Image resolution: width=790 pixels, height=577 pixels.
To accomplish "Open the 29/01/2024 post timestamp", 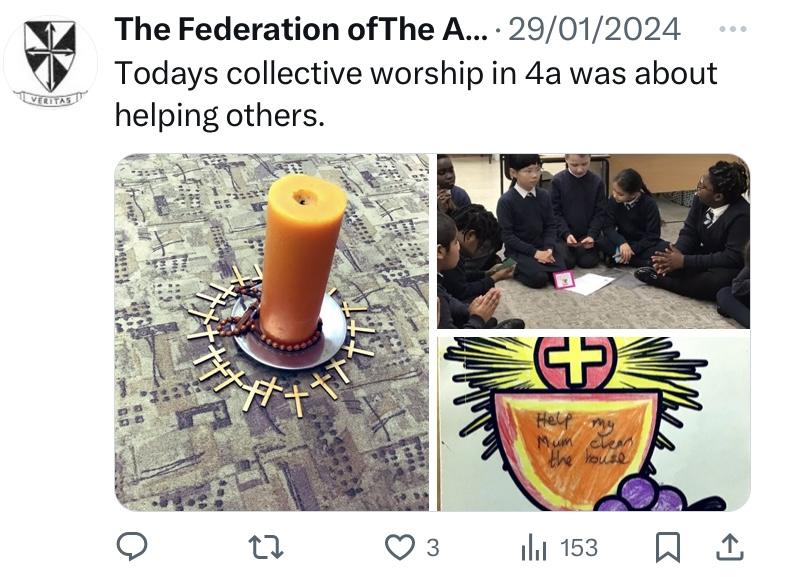I will click(594, 29).
